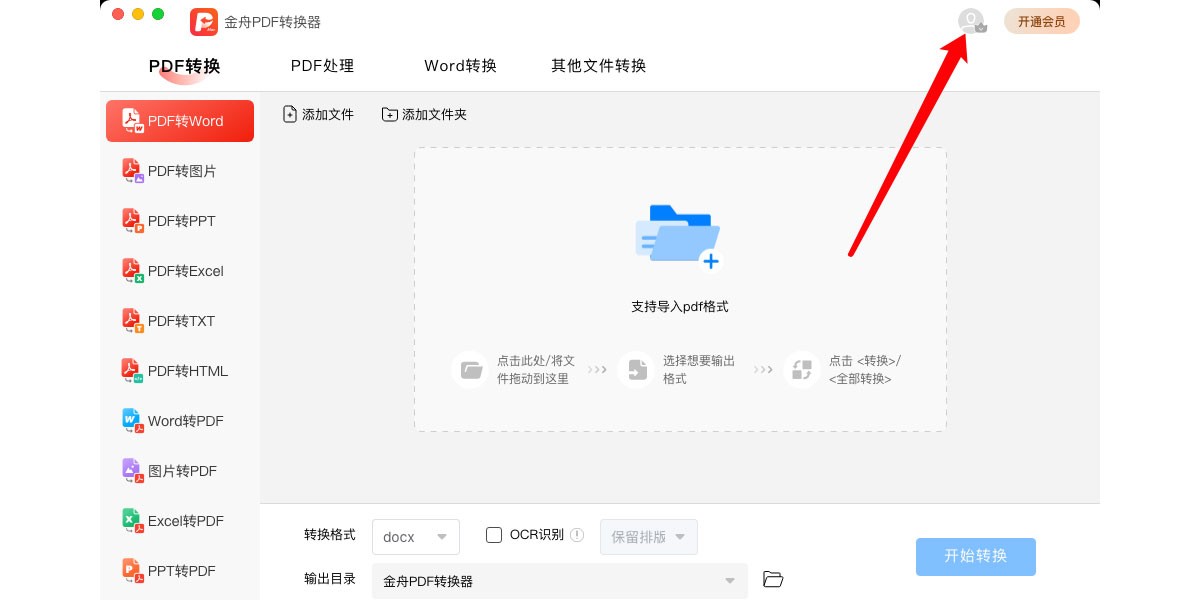Switch to the Word转换 tab
This screenshot has width=1200, height=600.
460,66
